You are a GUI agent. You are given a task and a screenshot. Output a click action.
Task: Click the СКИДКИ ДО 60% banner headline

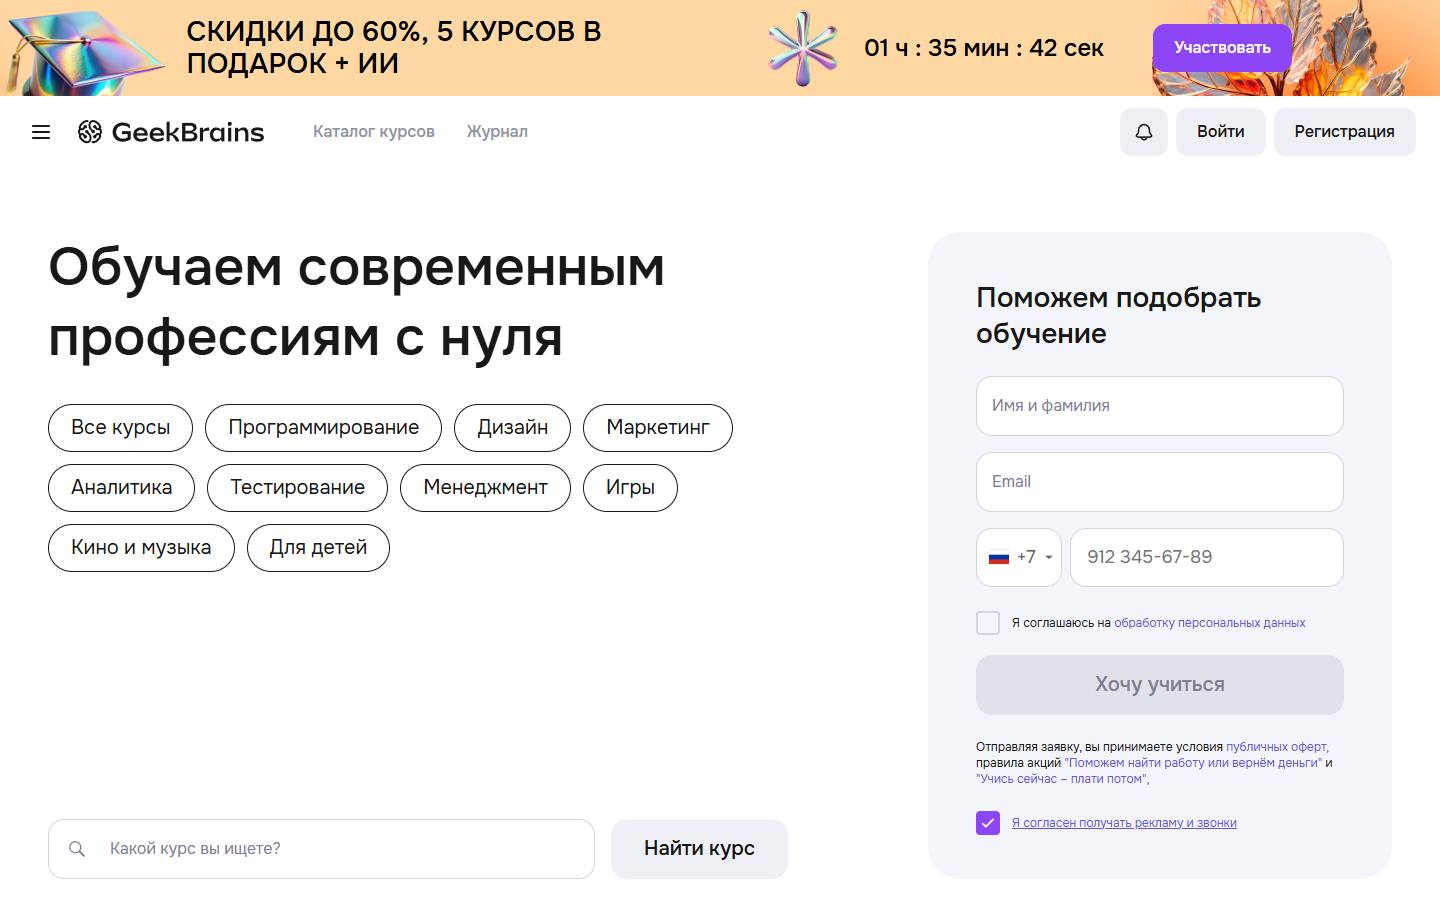[x=394, y=47]
